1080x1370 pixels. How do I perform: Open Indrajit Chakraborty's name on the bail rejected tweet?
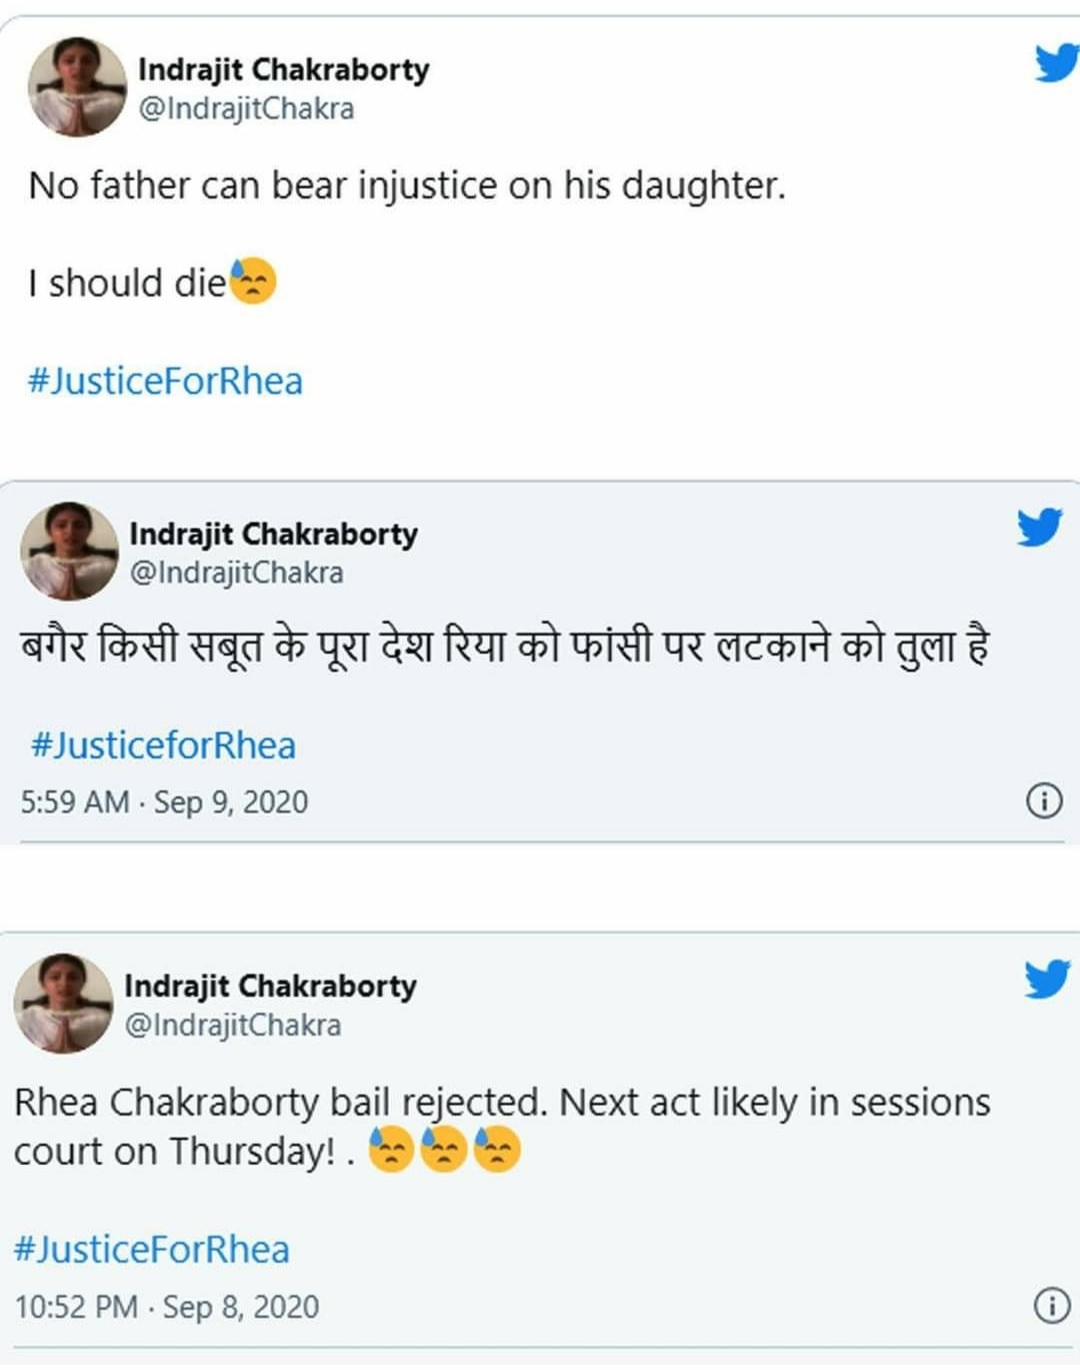[270, 986]
